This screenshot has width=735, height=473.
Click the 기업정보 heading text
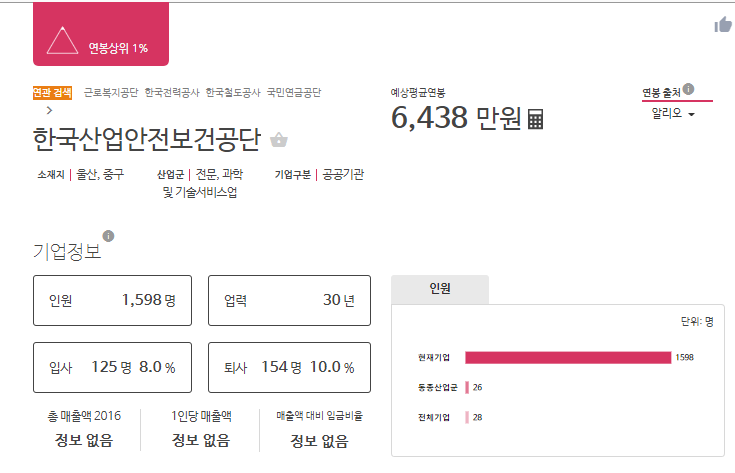point(67,251)
